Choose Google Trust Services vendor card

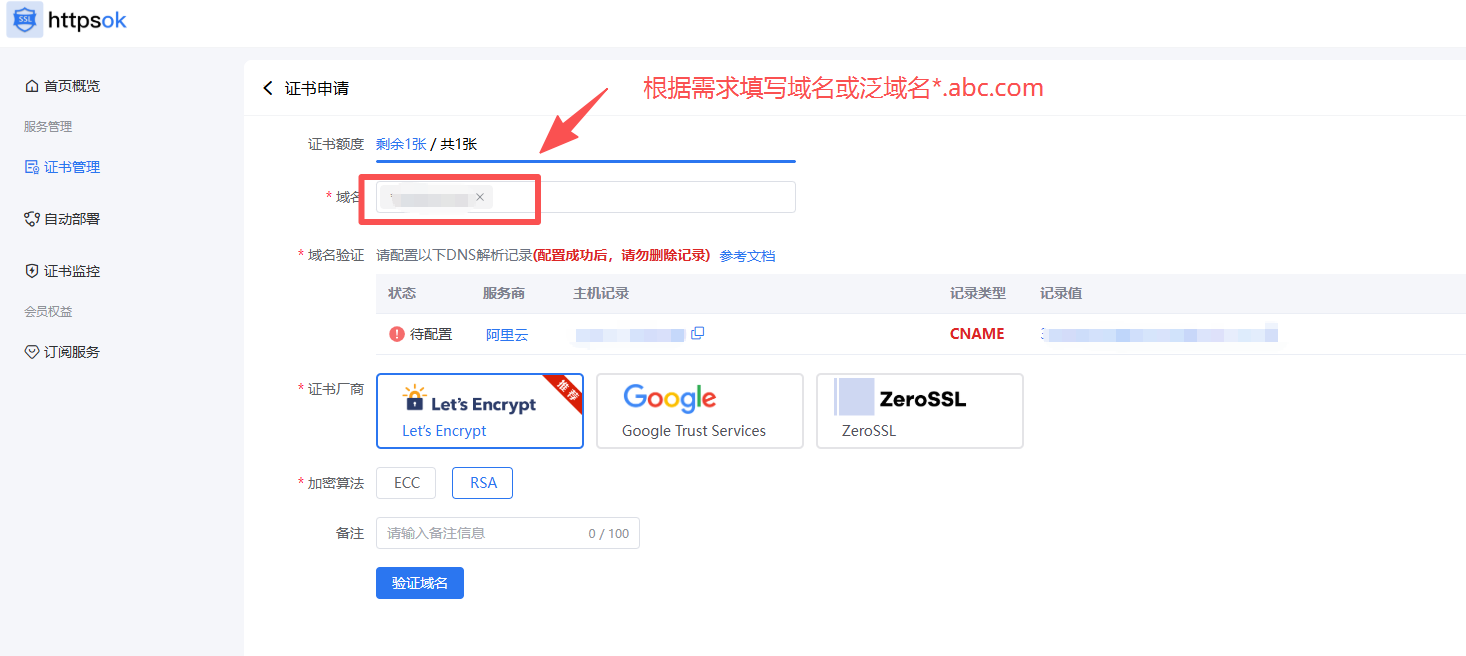[700, 411]
